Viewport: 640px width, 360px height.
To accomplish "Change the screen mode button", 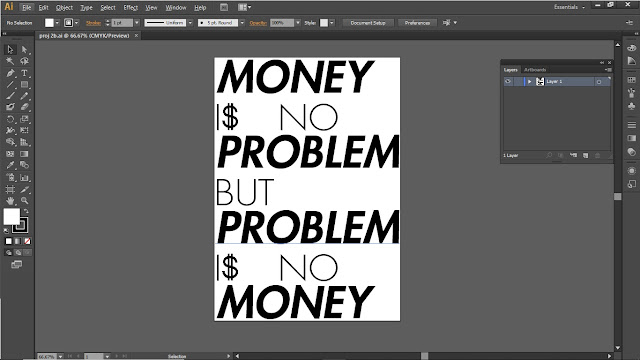I will [x=17, y=264].
